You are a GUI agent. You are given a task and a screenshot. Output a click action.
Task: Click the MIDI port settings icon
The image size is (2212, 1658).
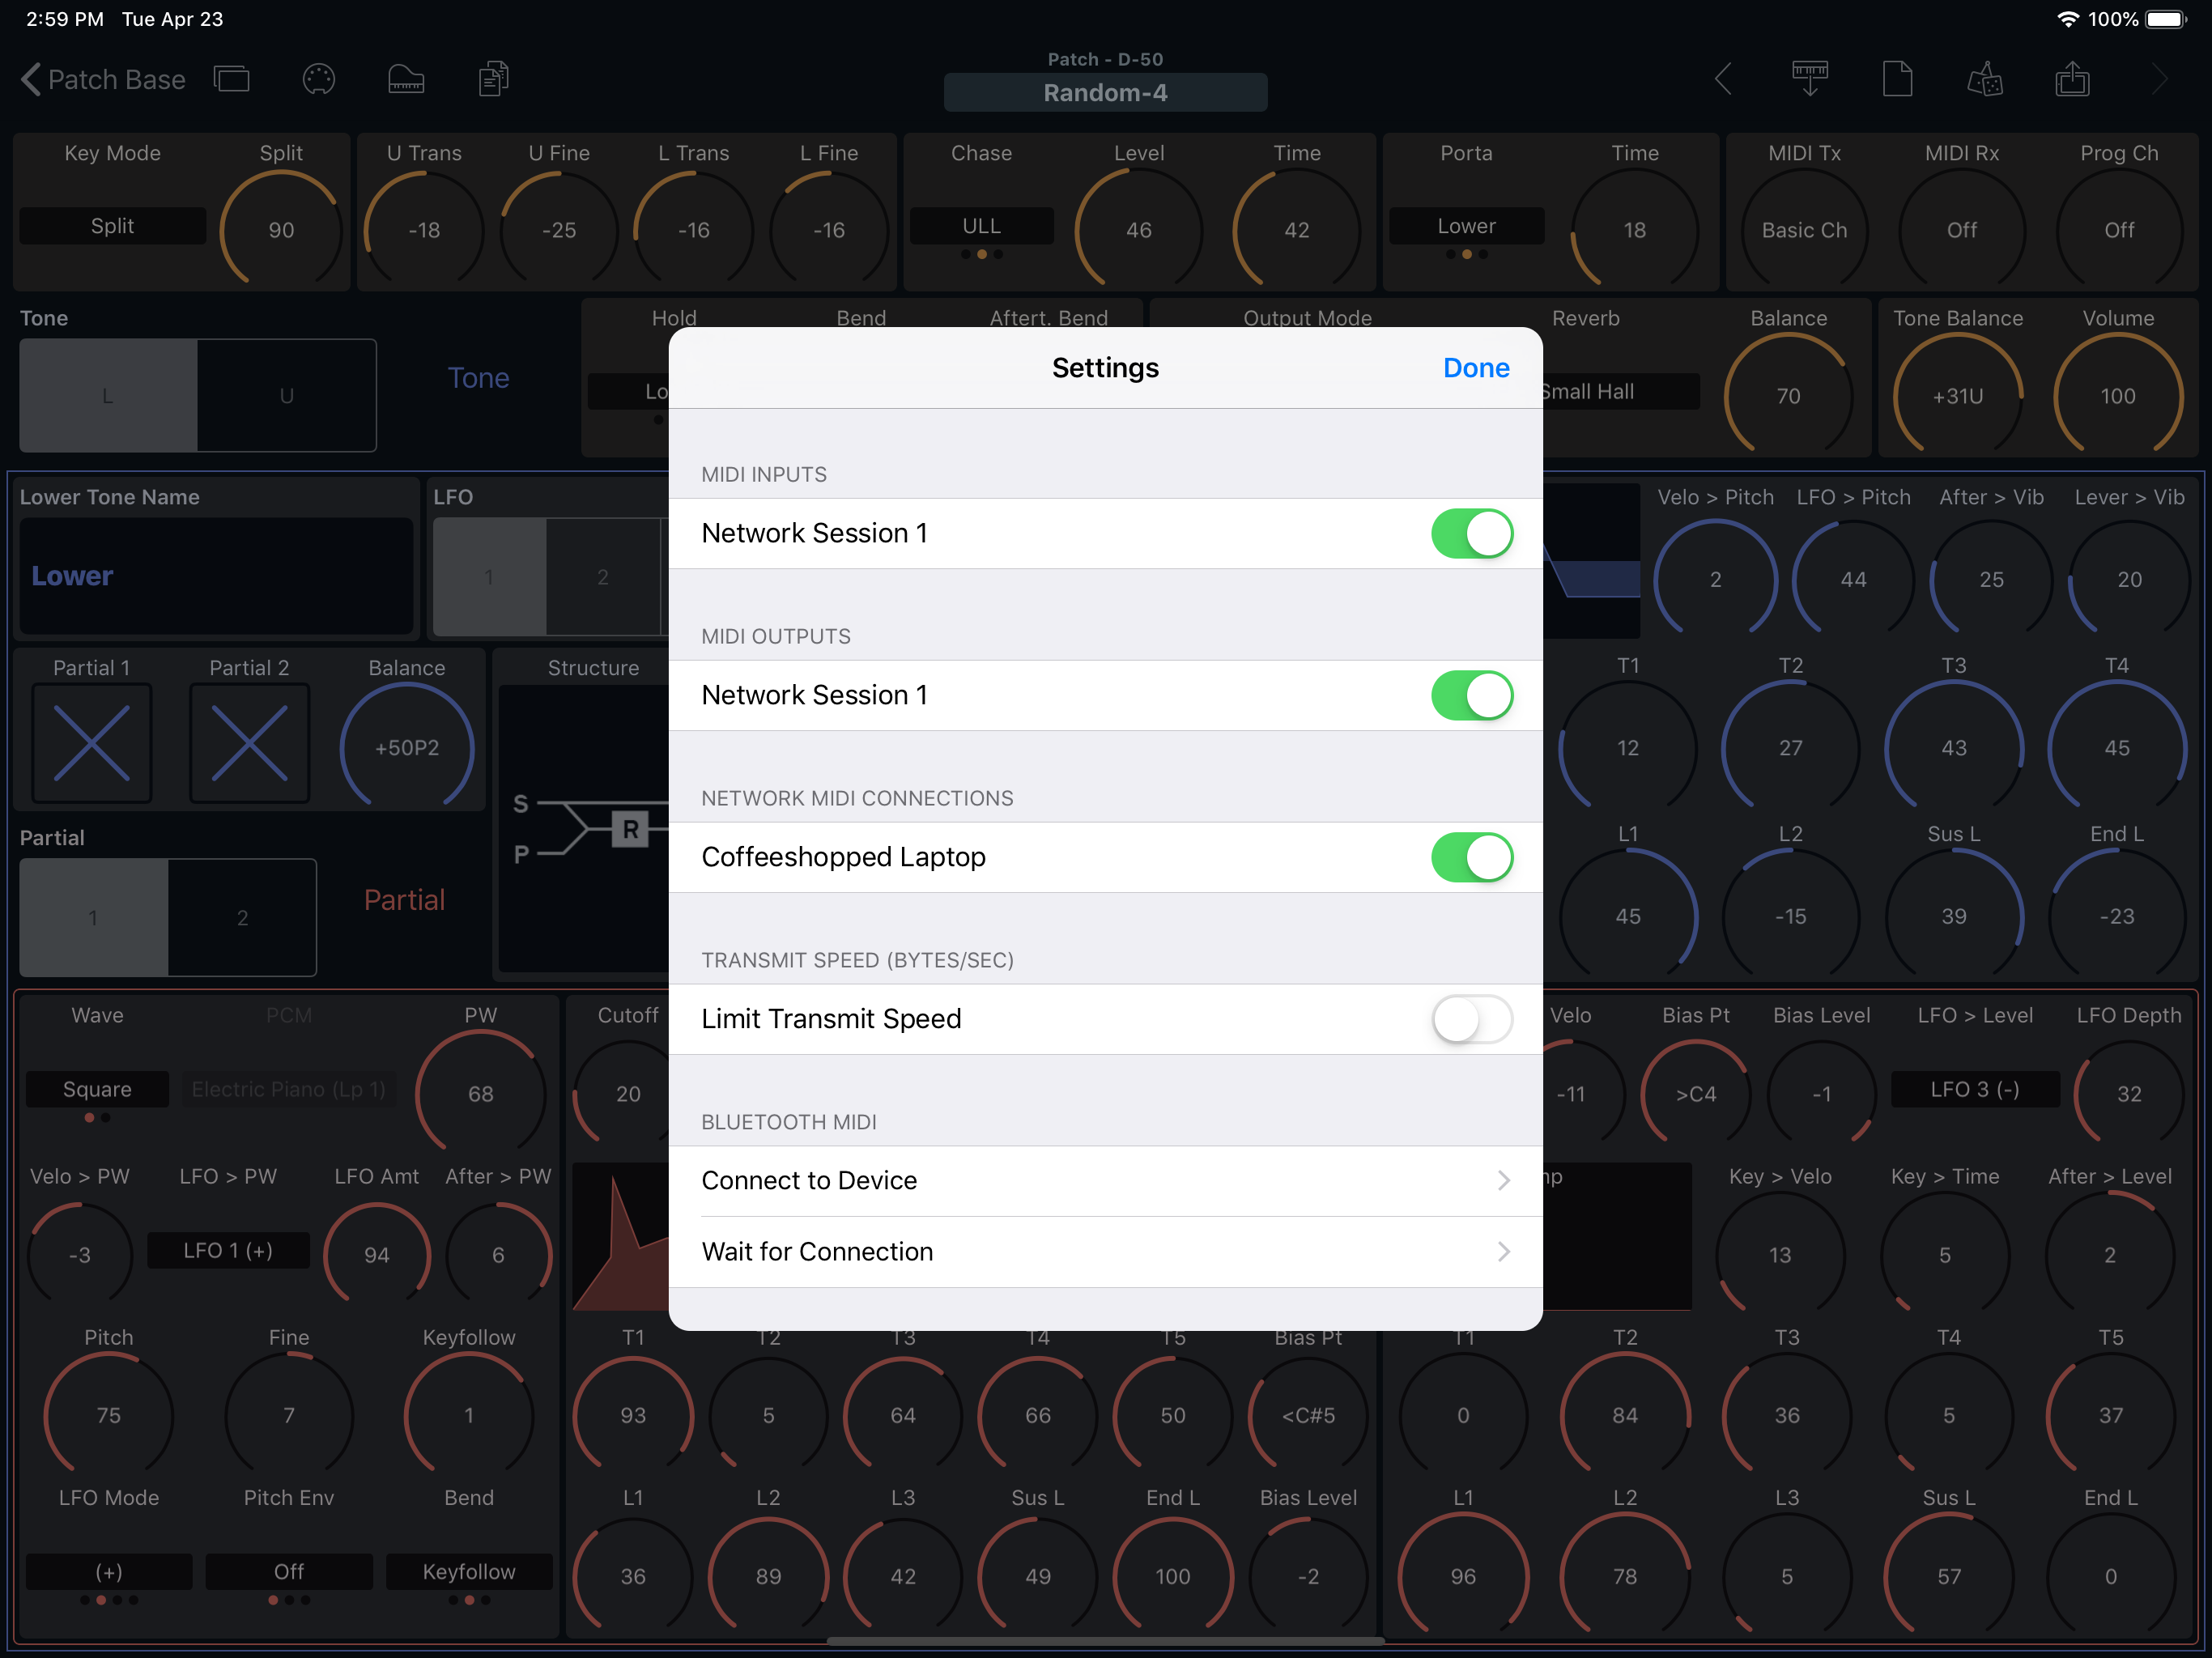(318, 79)
